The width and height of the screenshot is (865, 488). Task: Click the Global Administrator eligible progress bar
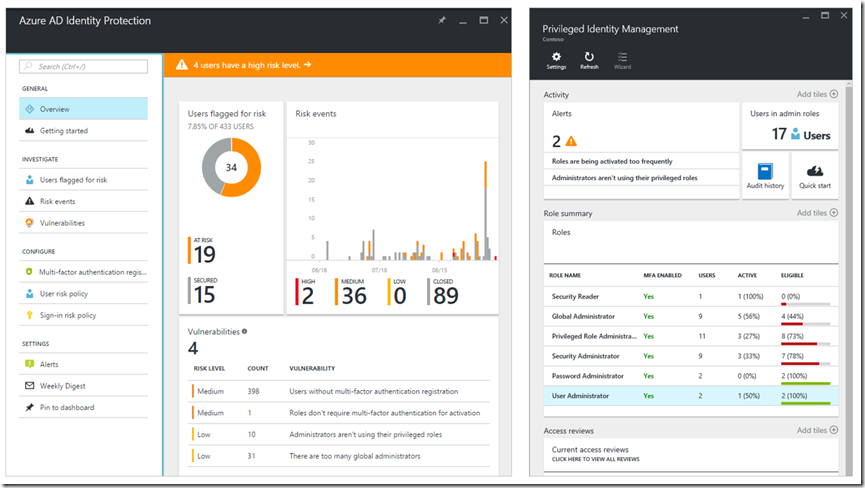[805, 324]
